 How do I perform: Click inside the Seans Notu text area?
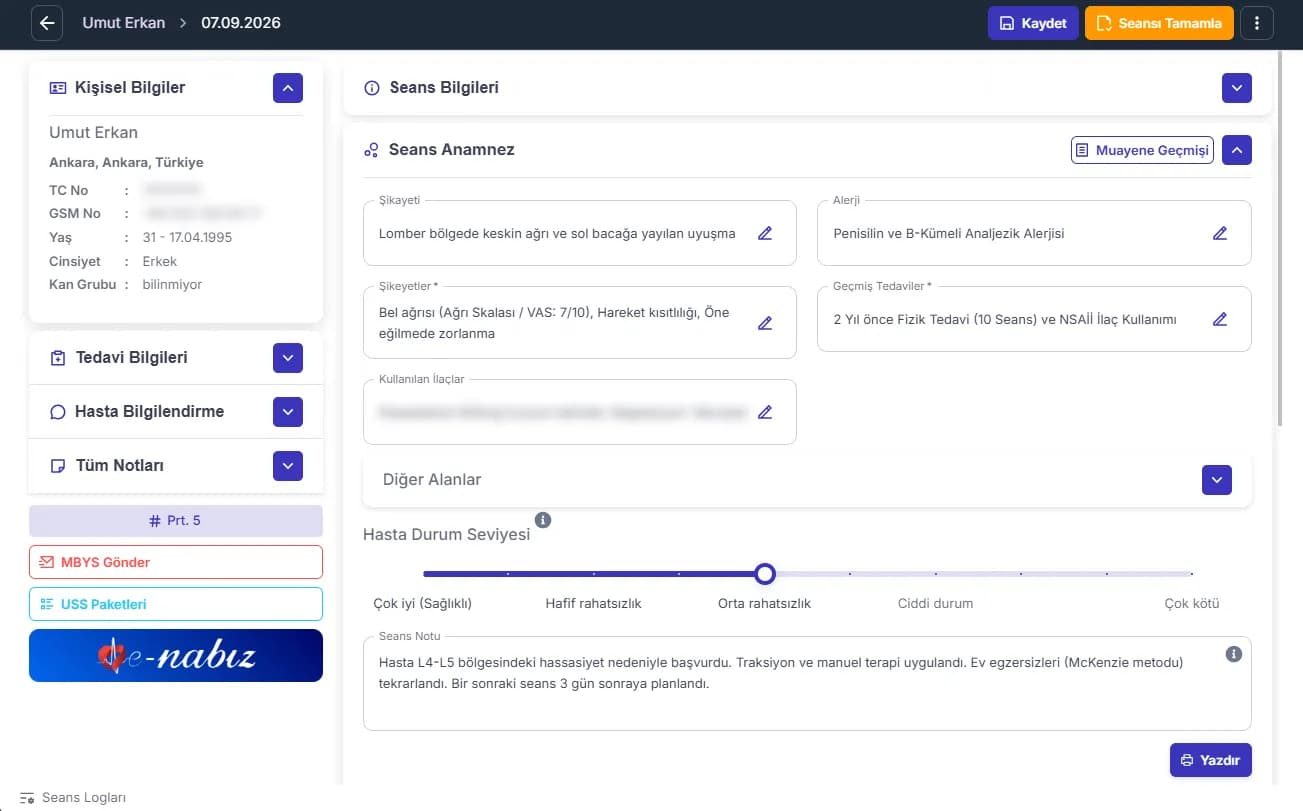click(807, 684)
